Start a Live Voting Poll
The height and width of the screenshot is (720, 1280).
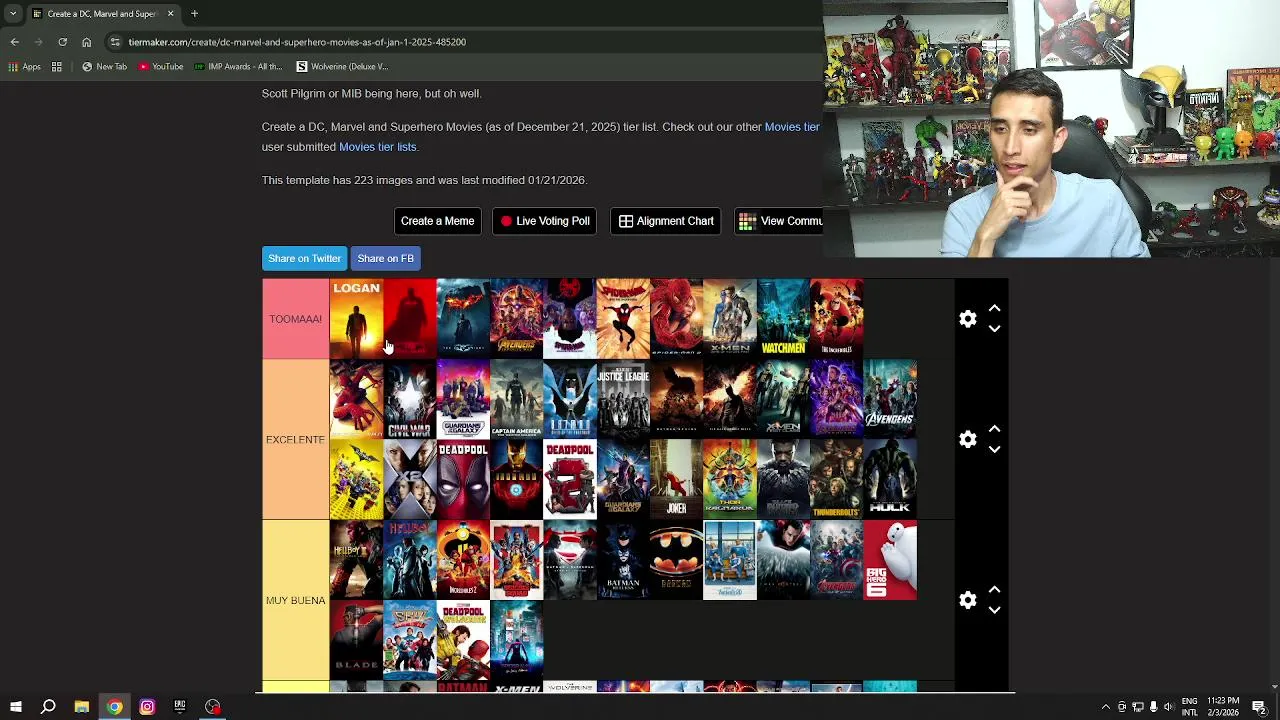(544, 221)
